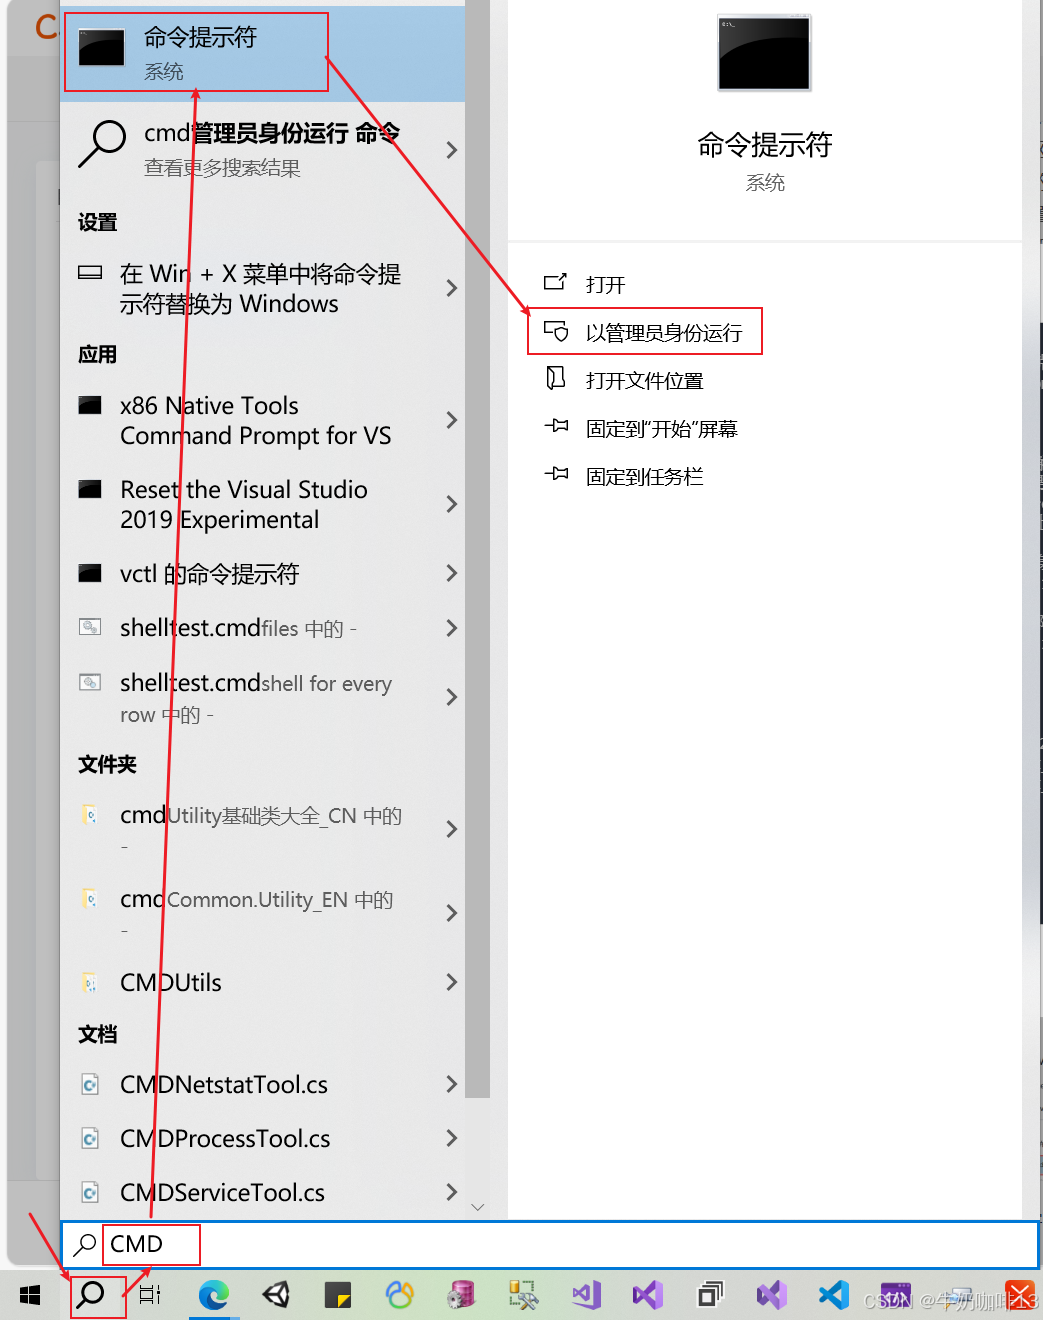Click the database tool taskbar icon

point(461,1296)
